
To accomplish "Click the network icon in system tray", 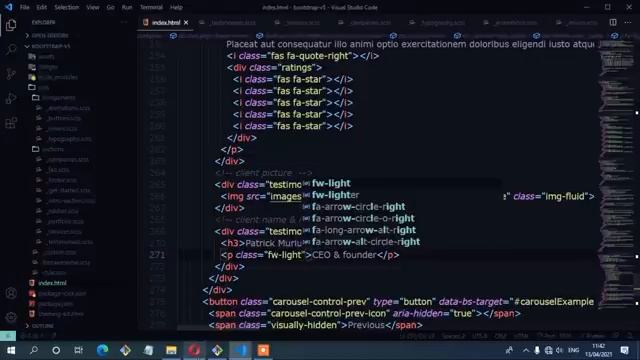I will point(548,350).
